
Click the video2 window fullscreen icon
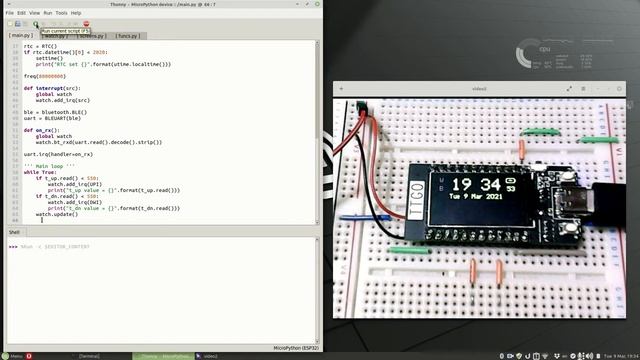click(569, 89)
